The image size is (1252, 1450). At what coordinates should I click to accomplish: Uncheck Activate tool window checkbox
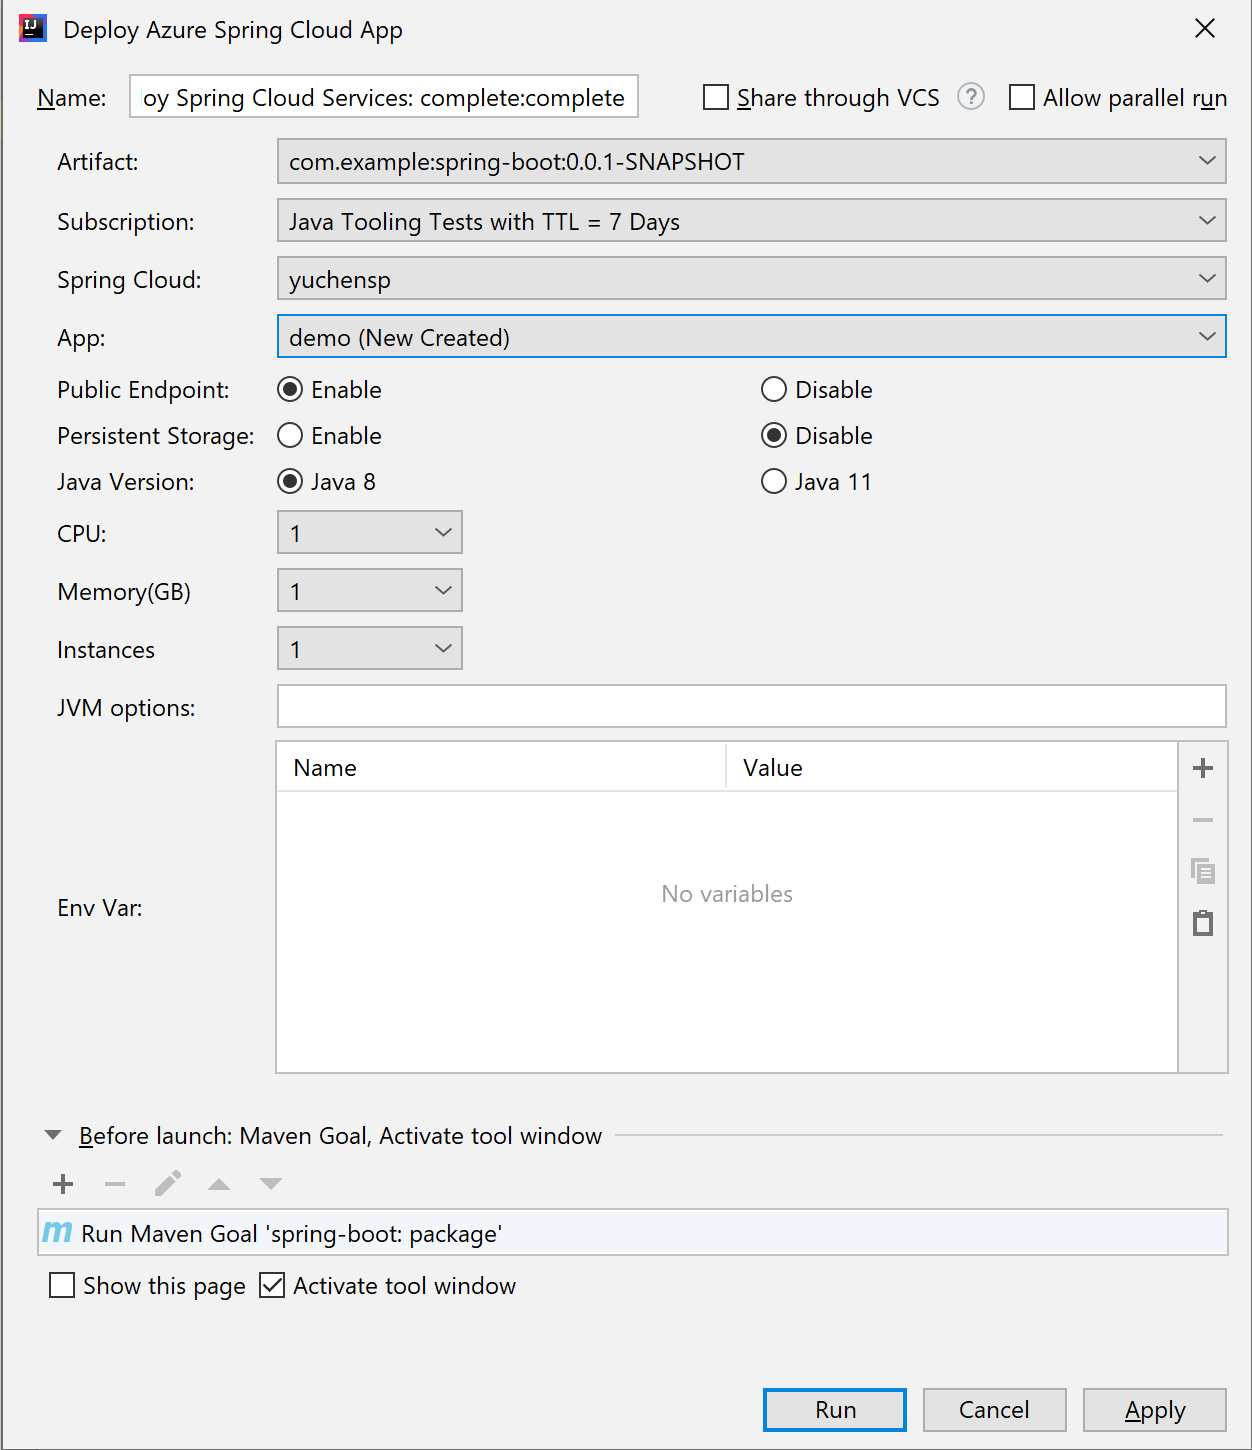272,1285
